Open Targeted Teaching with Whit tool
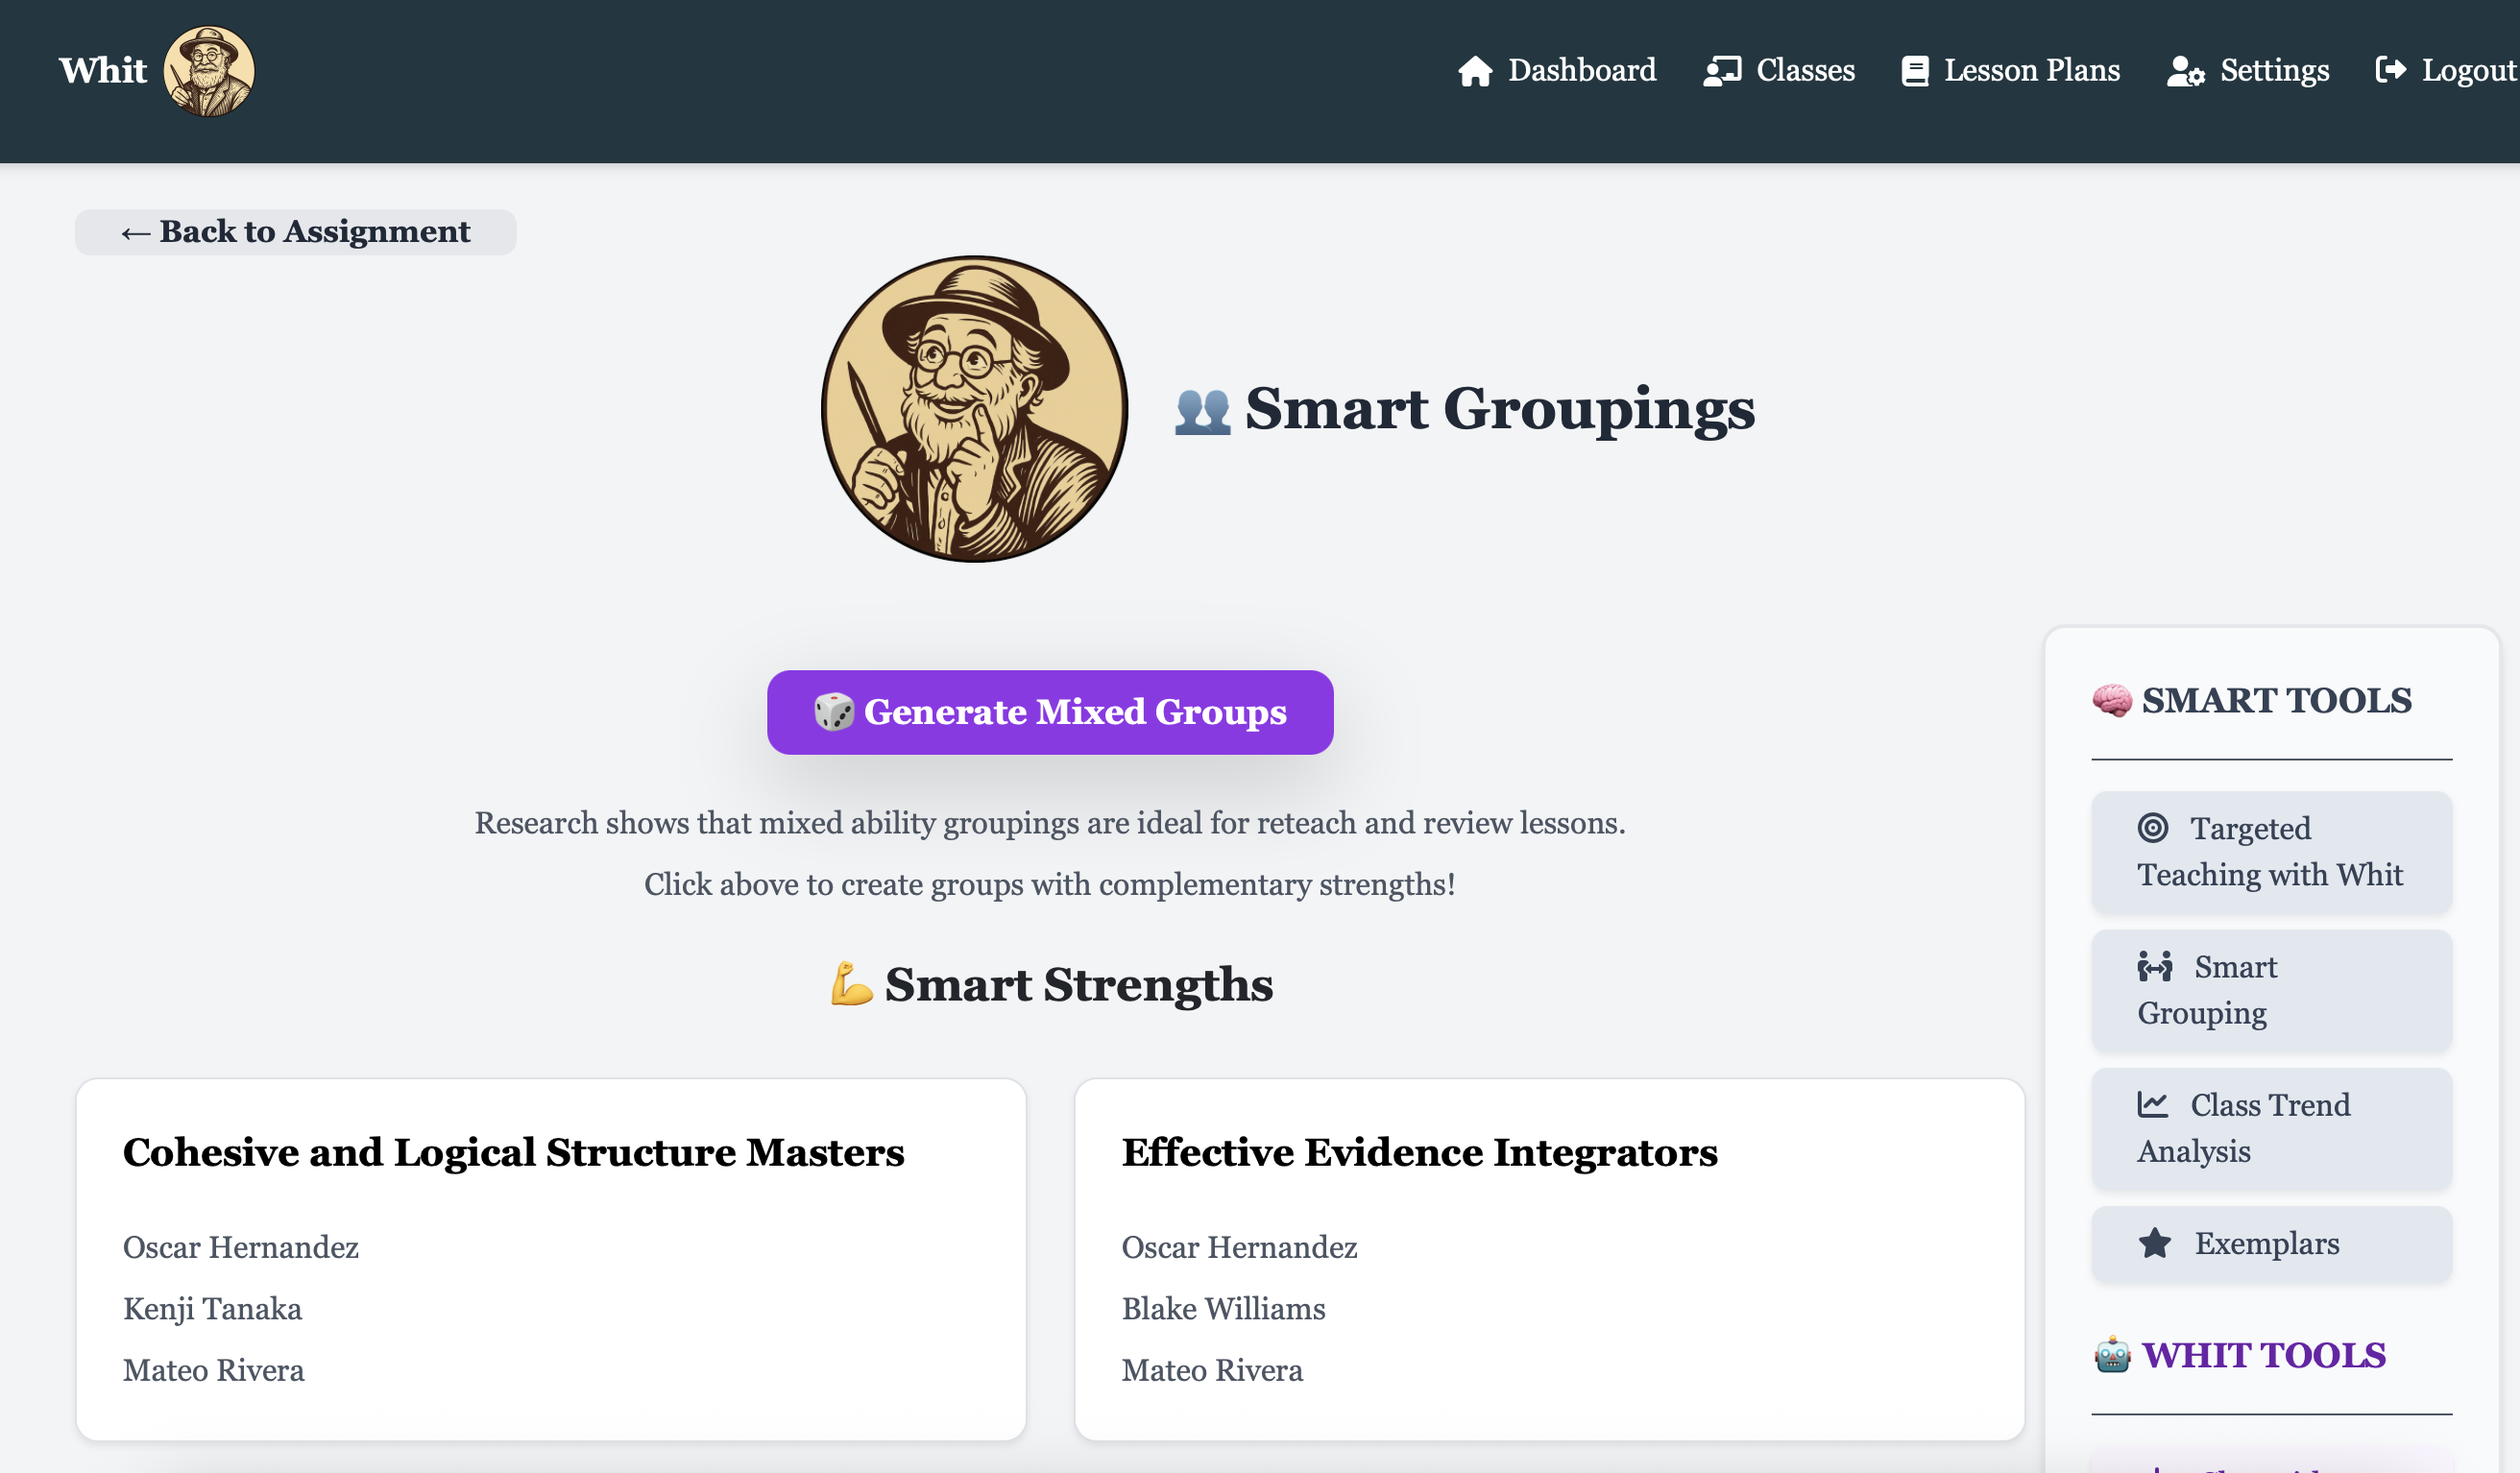The image size is (2520, 1473). click(x=2270, y=852)
